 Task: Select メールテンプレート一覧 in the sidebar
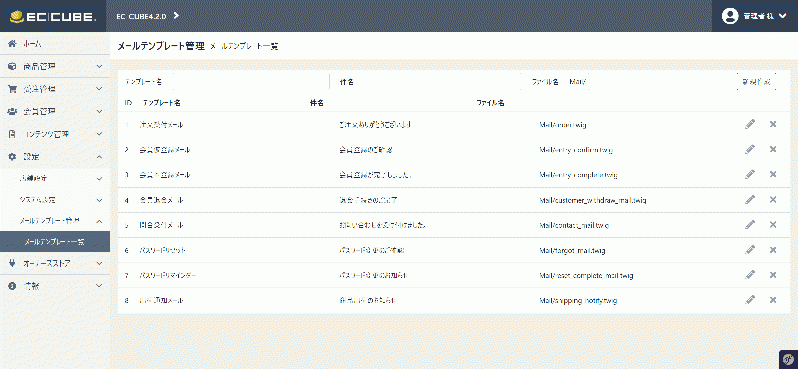(54, 242)
